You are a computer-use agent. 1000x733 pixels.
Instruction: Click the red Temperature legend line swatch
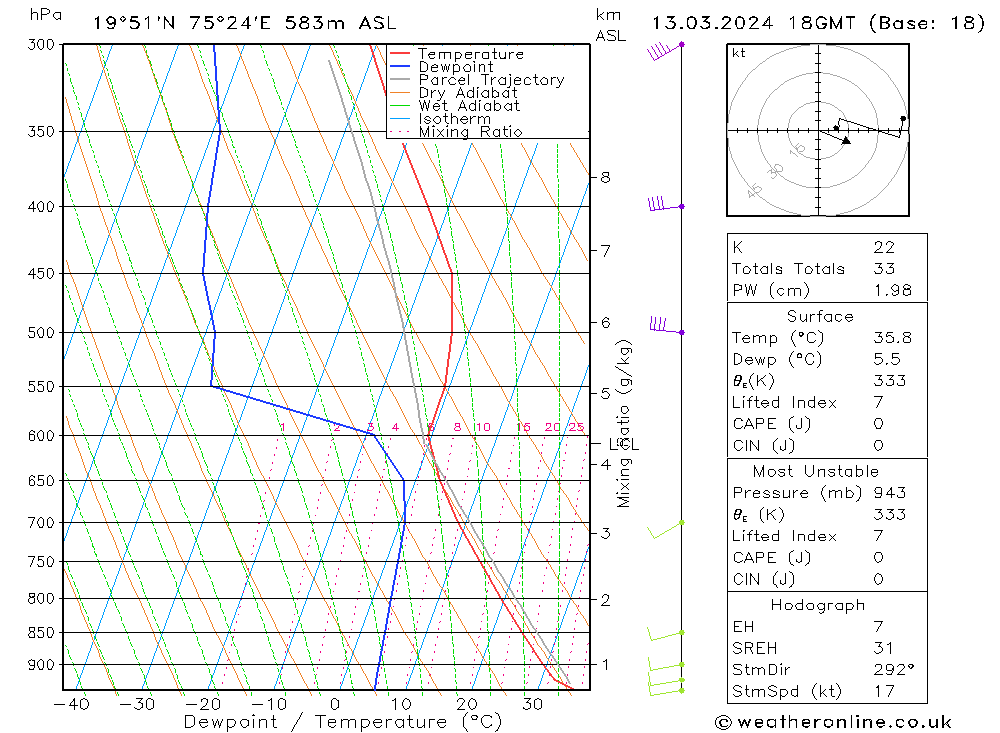pyautogui.click(x=399, y=54)
